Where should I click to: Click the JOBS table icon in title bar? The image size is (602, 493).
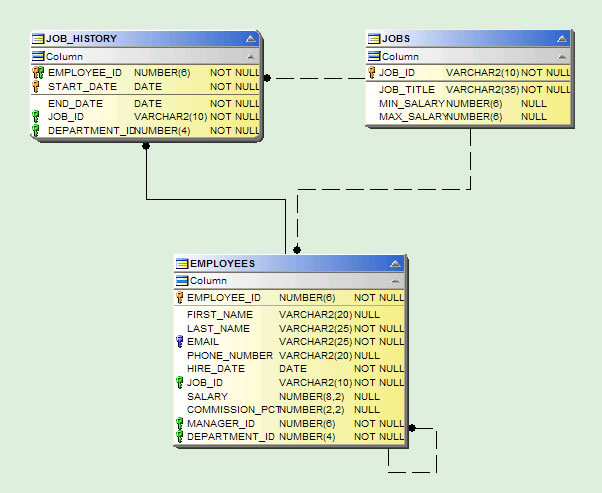[x=373, y=39]
